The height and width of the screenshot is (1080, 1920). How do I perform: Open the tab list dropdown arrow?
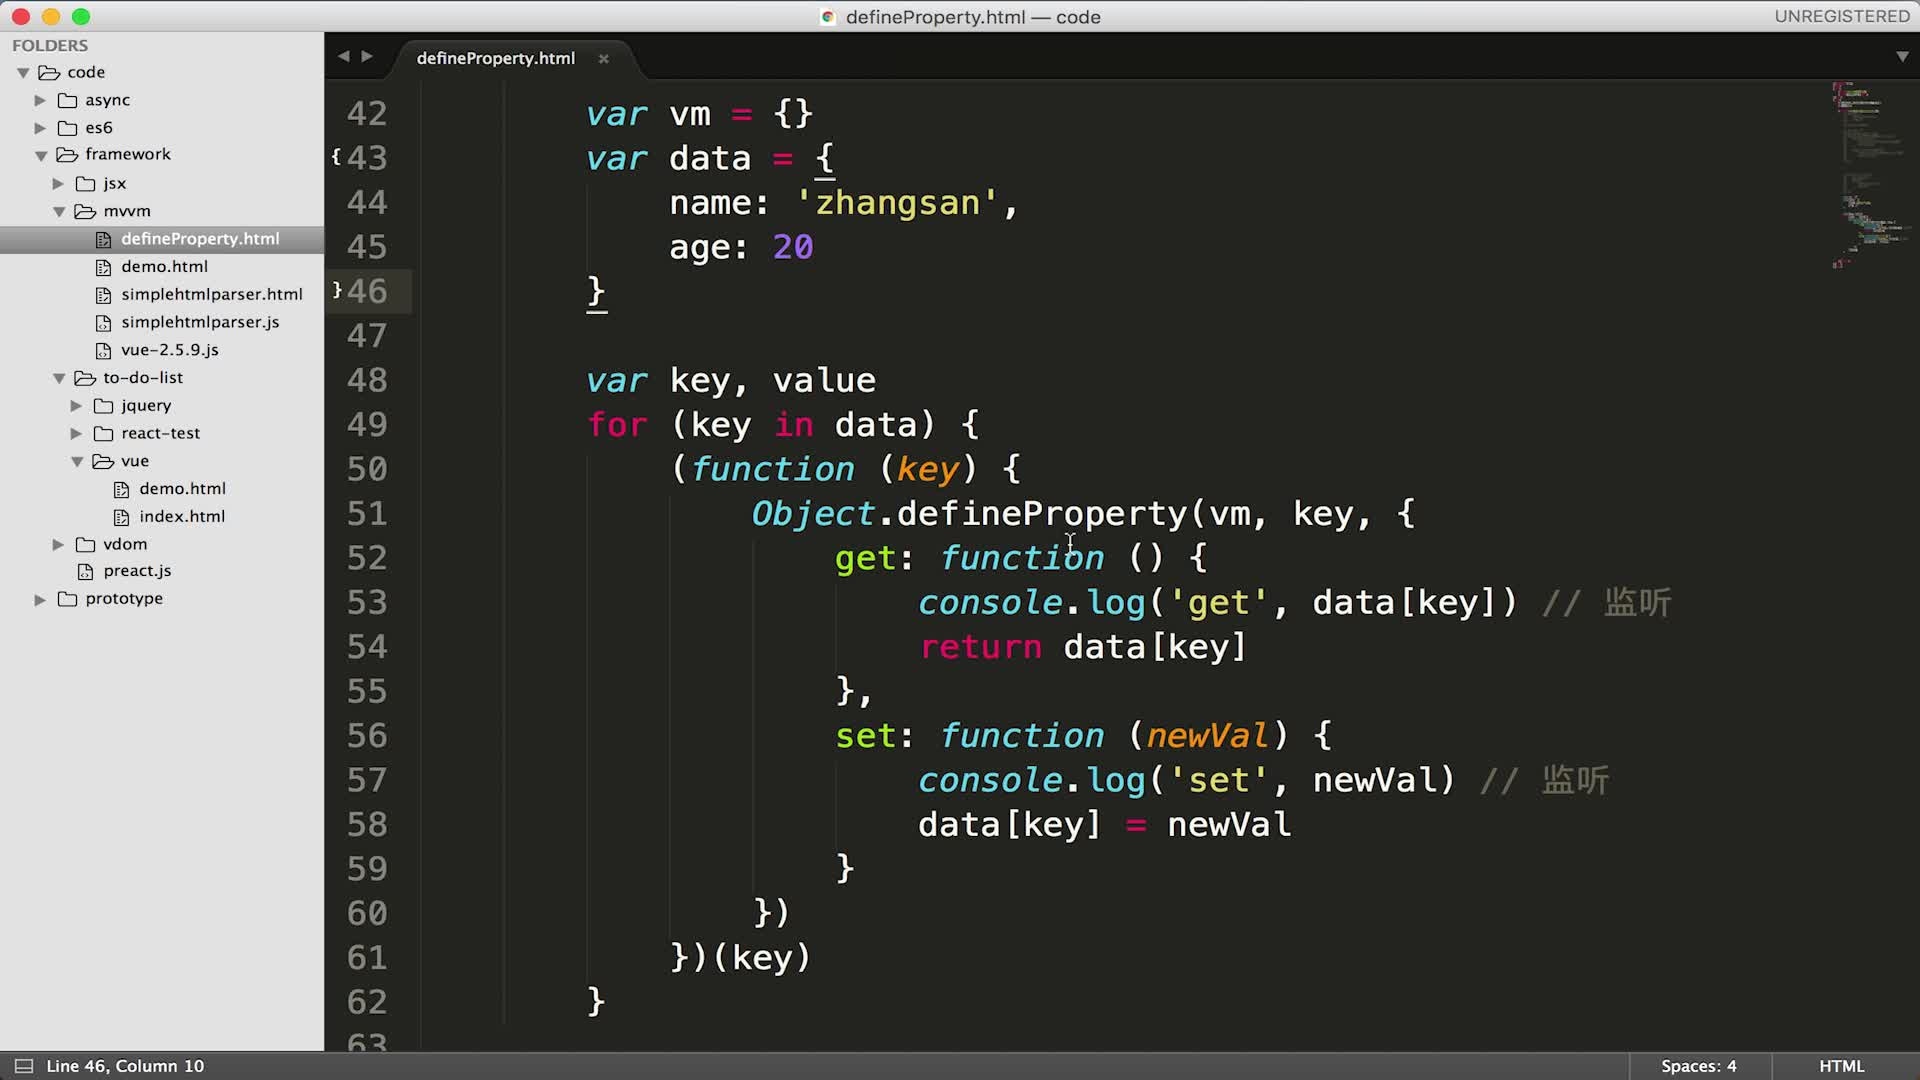tap(1902, 57)
